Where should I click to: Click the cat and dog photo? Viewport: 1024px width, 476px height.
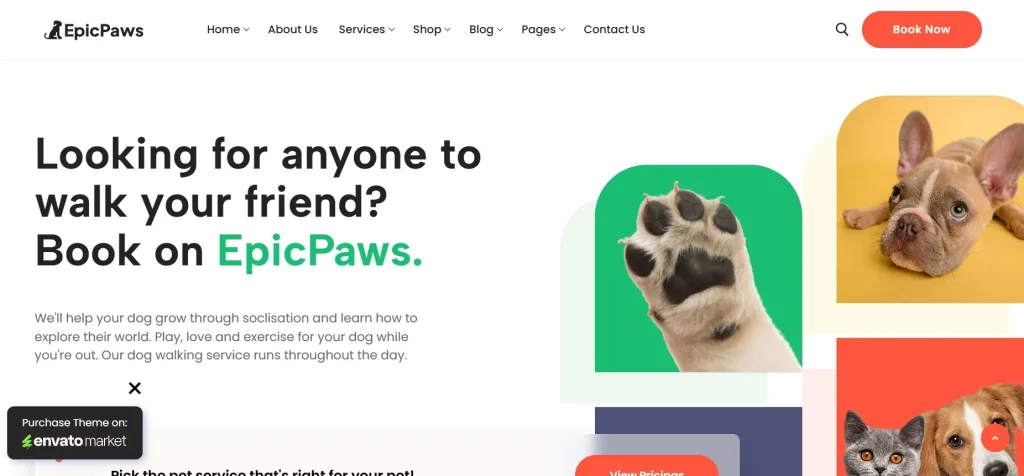coord(930,407)
